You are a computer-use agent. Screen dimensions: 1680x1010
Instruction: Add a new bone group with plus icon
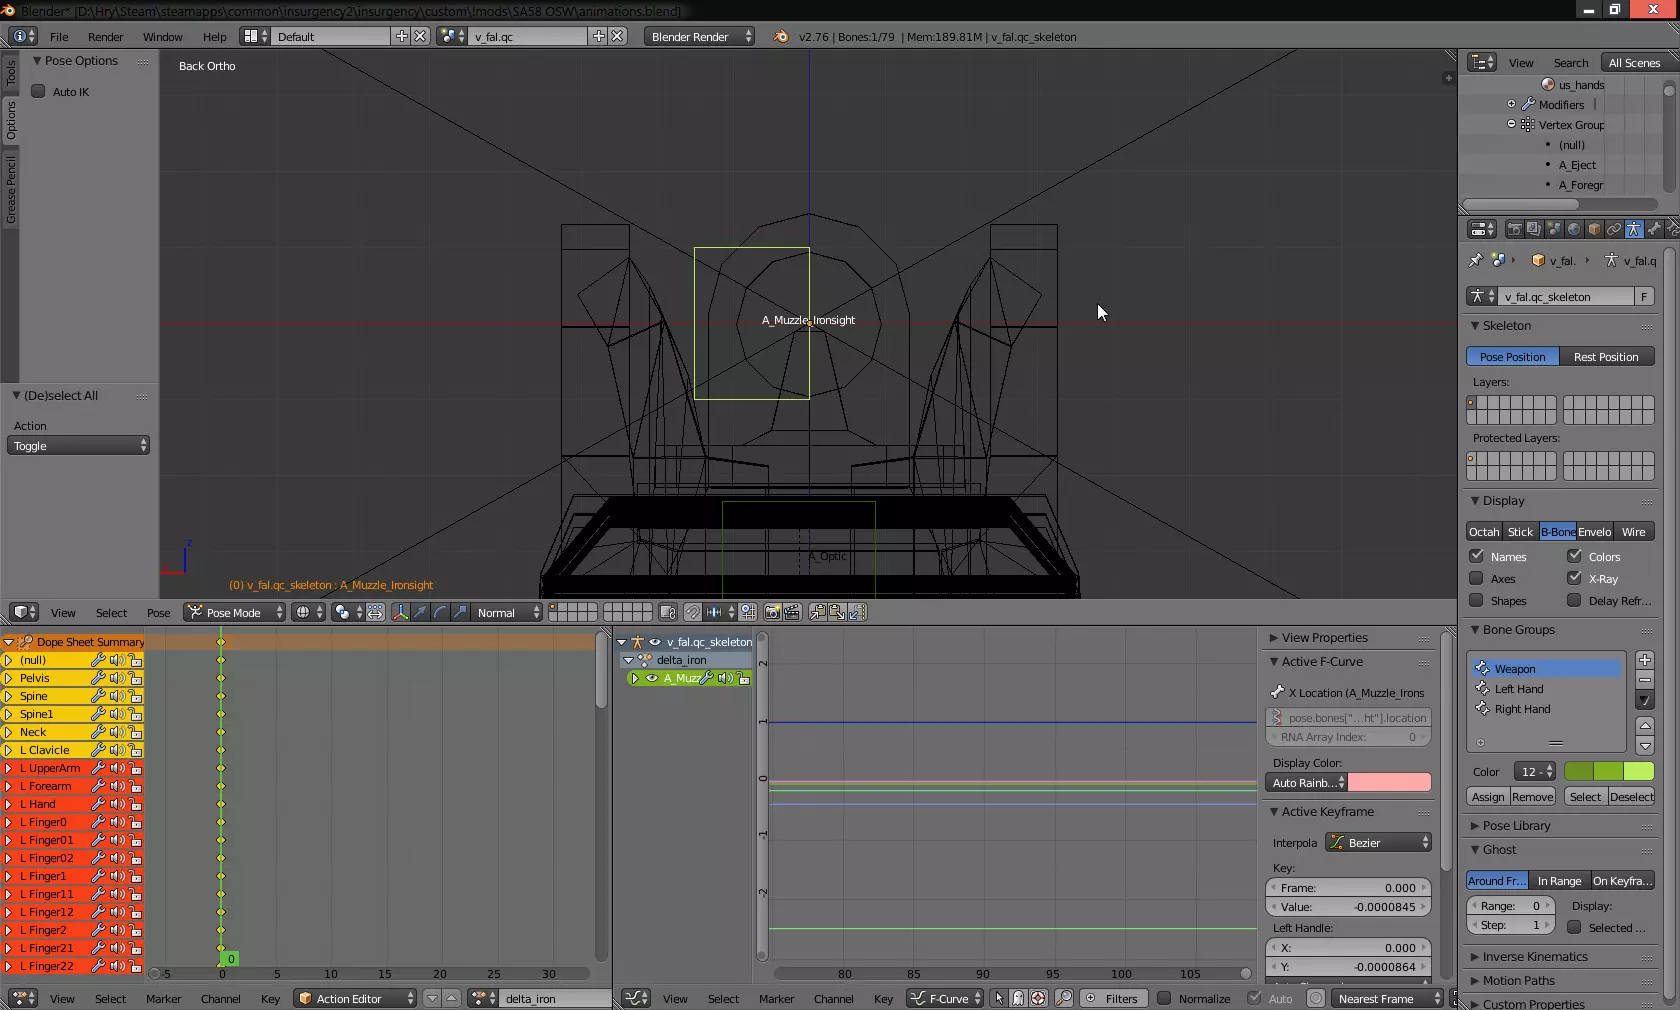1645,660
